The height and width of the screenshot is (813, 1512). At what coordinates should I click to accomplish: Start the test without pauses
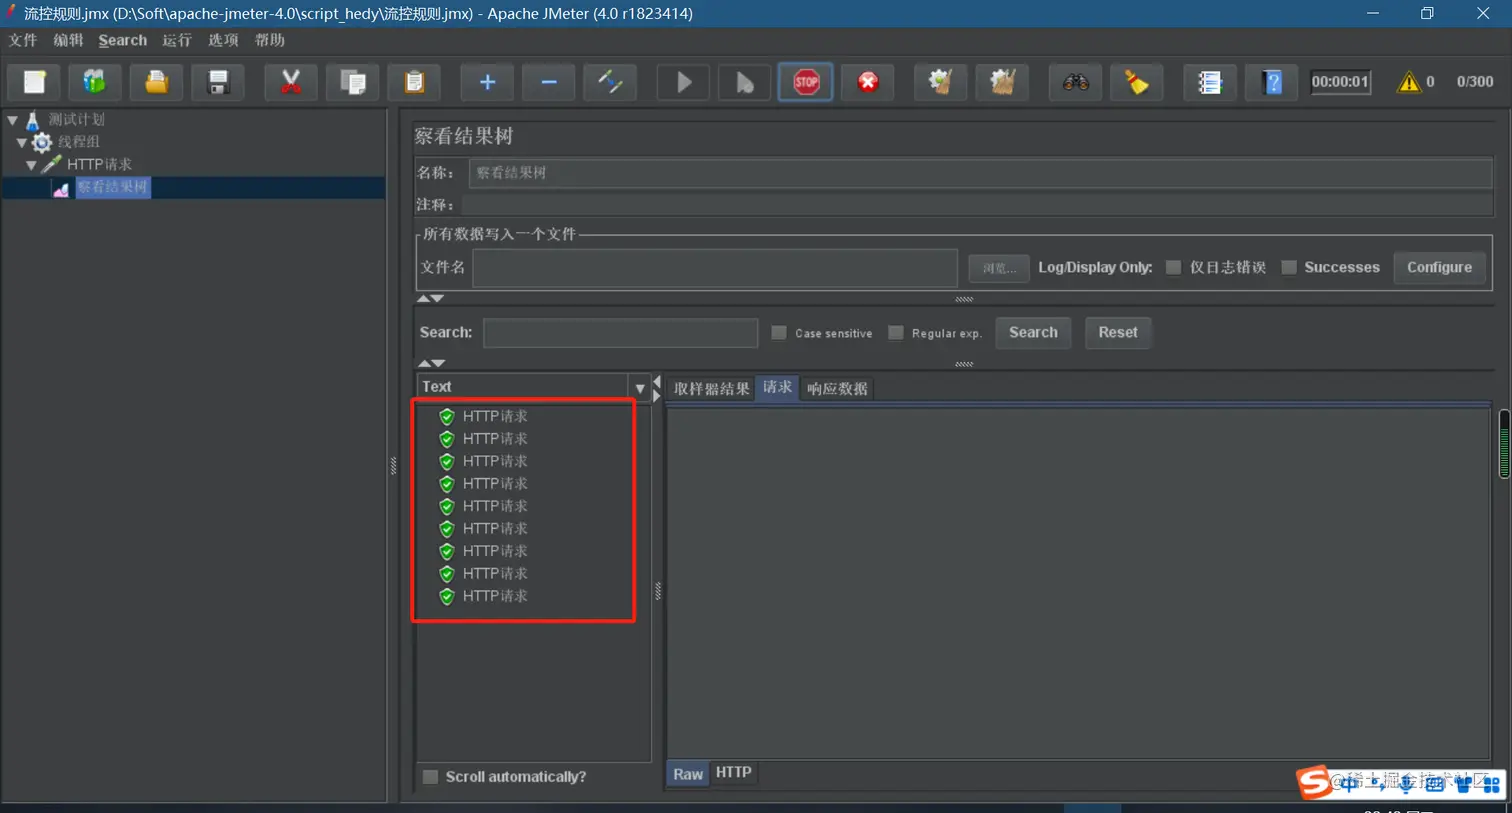745,82
